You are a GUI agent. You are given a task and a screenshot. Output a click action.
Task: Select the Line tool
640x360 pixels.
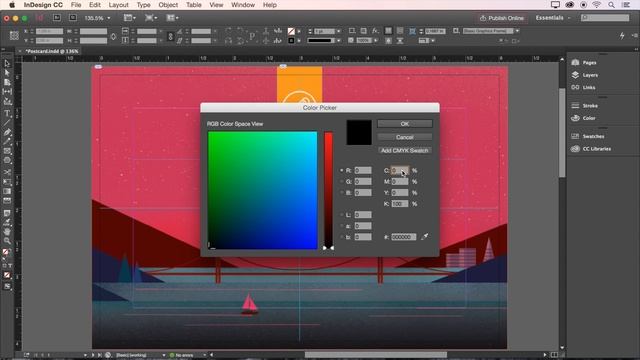click(7, 123)
